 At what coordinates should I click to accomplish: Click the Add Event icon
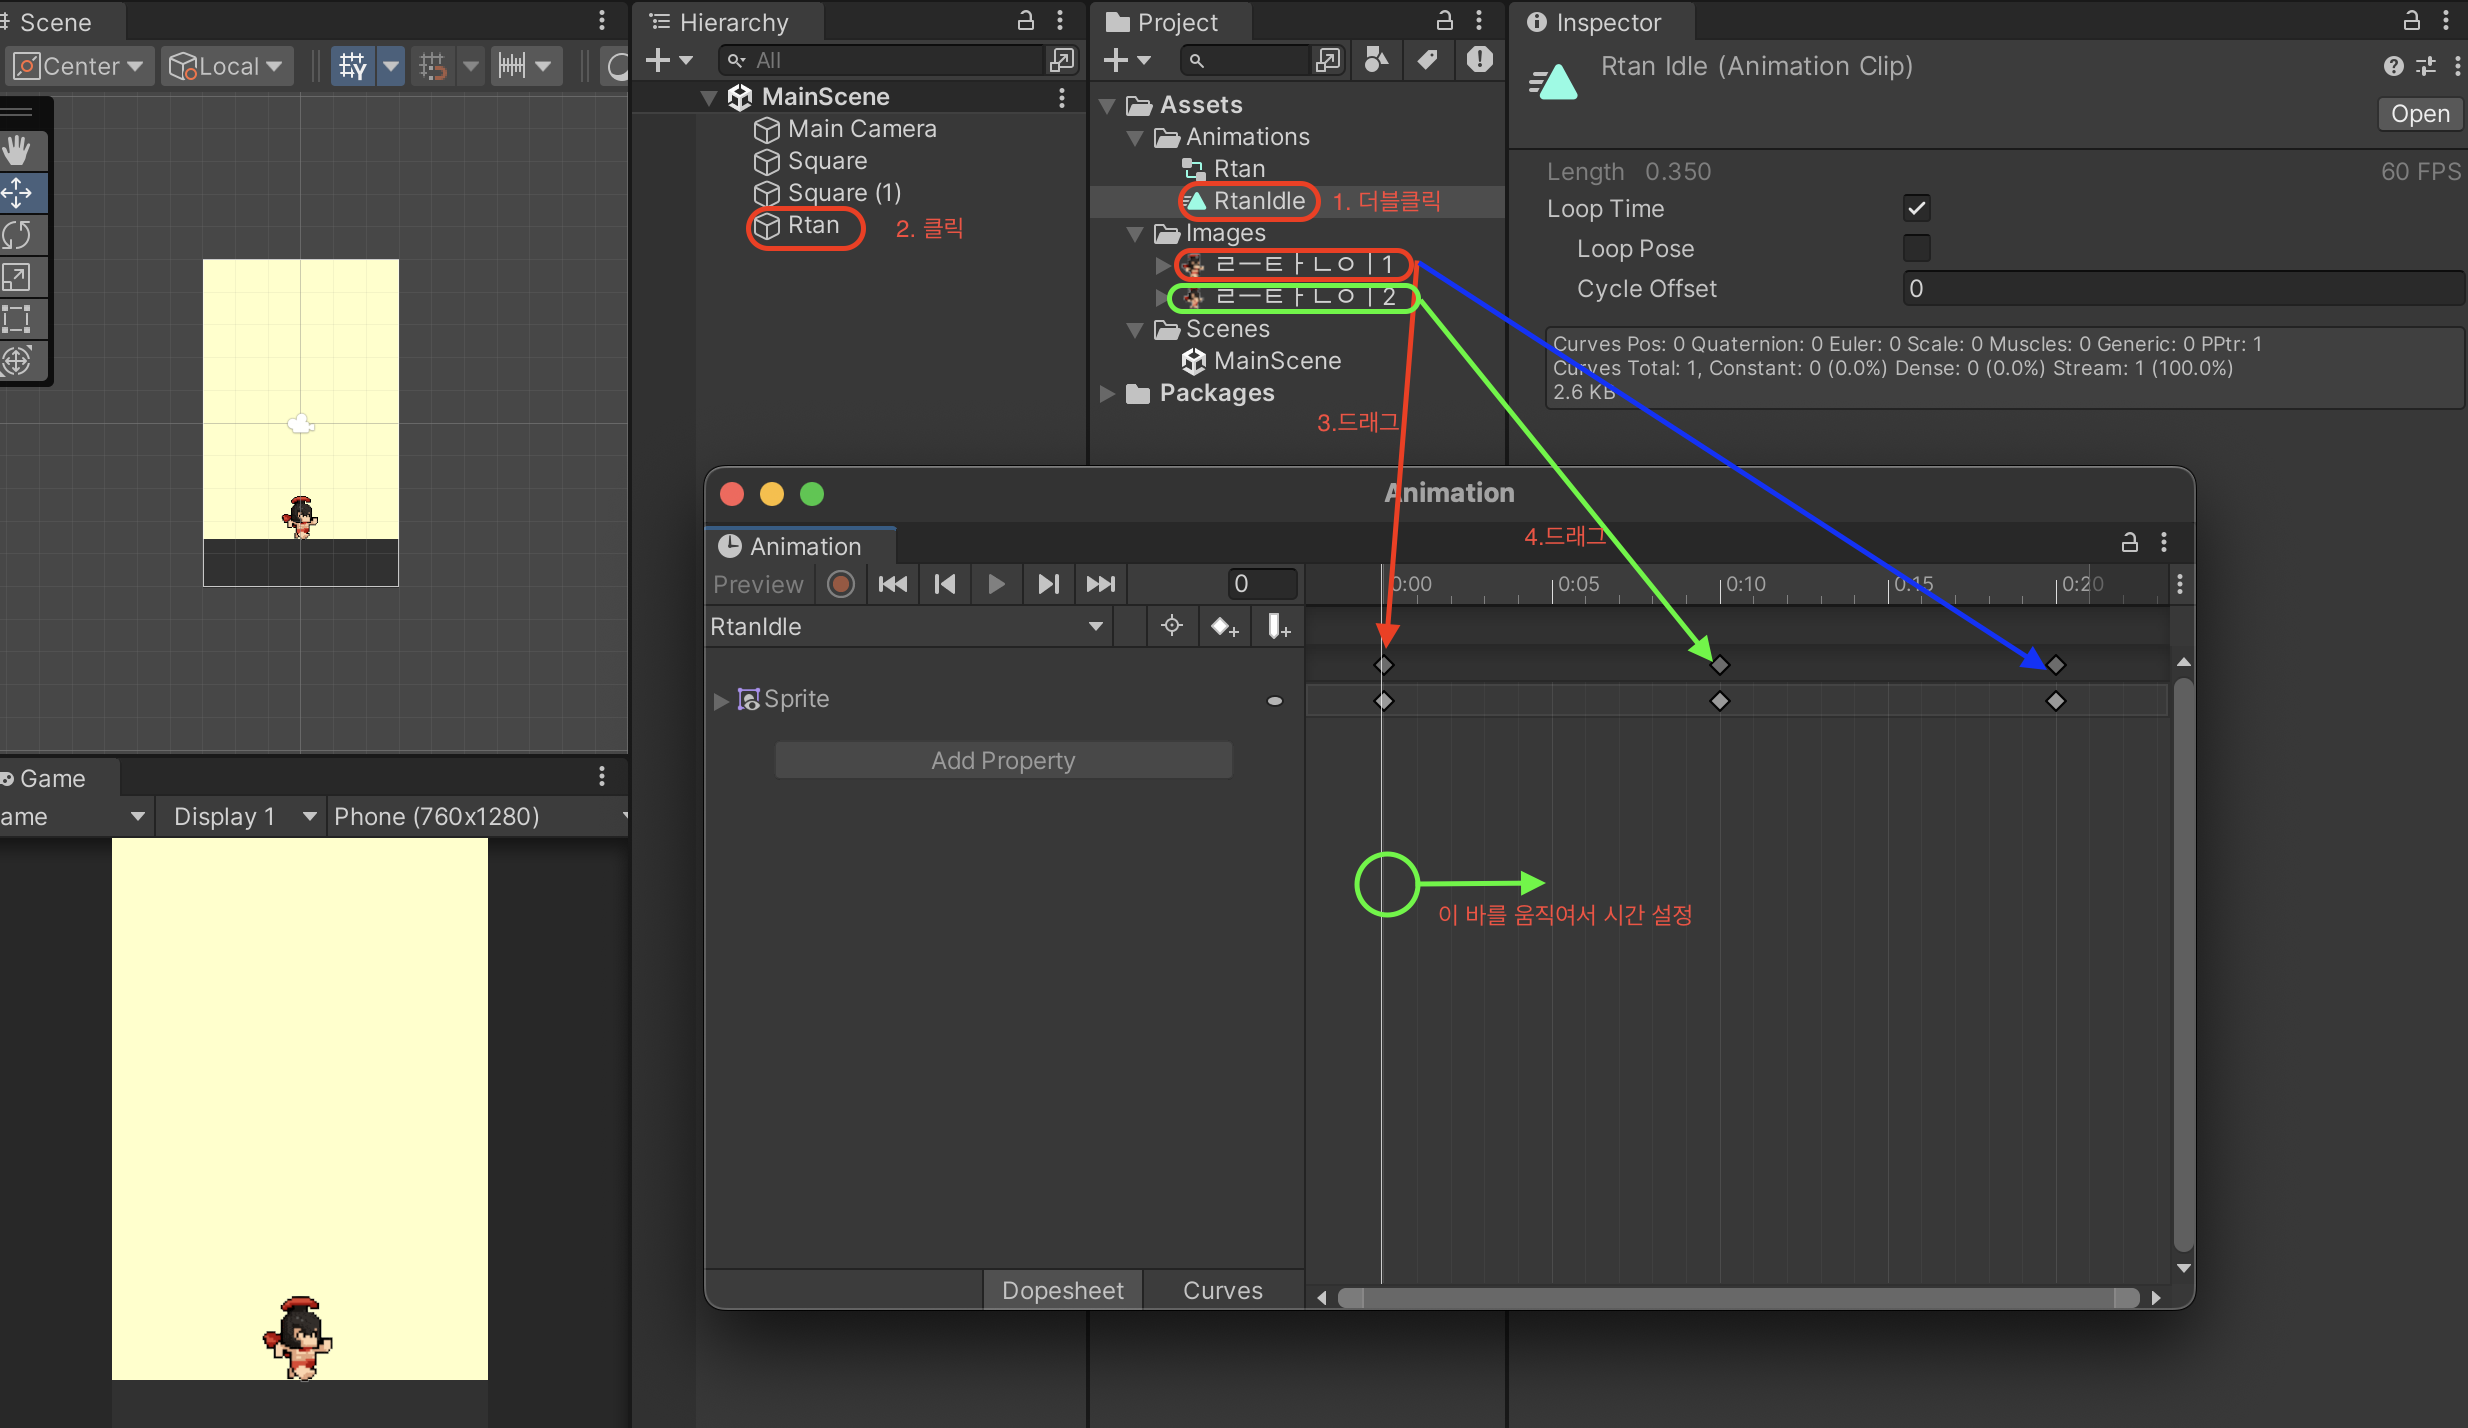[x=1278, y=627]
